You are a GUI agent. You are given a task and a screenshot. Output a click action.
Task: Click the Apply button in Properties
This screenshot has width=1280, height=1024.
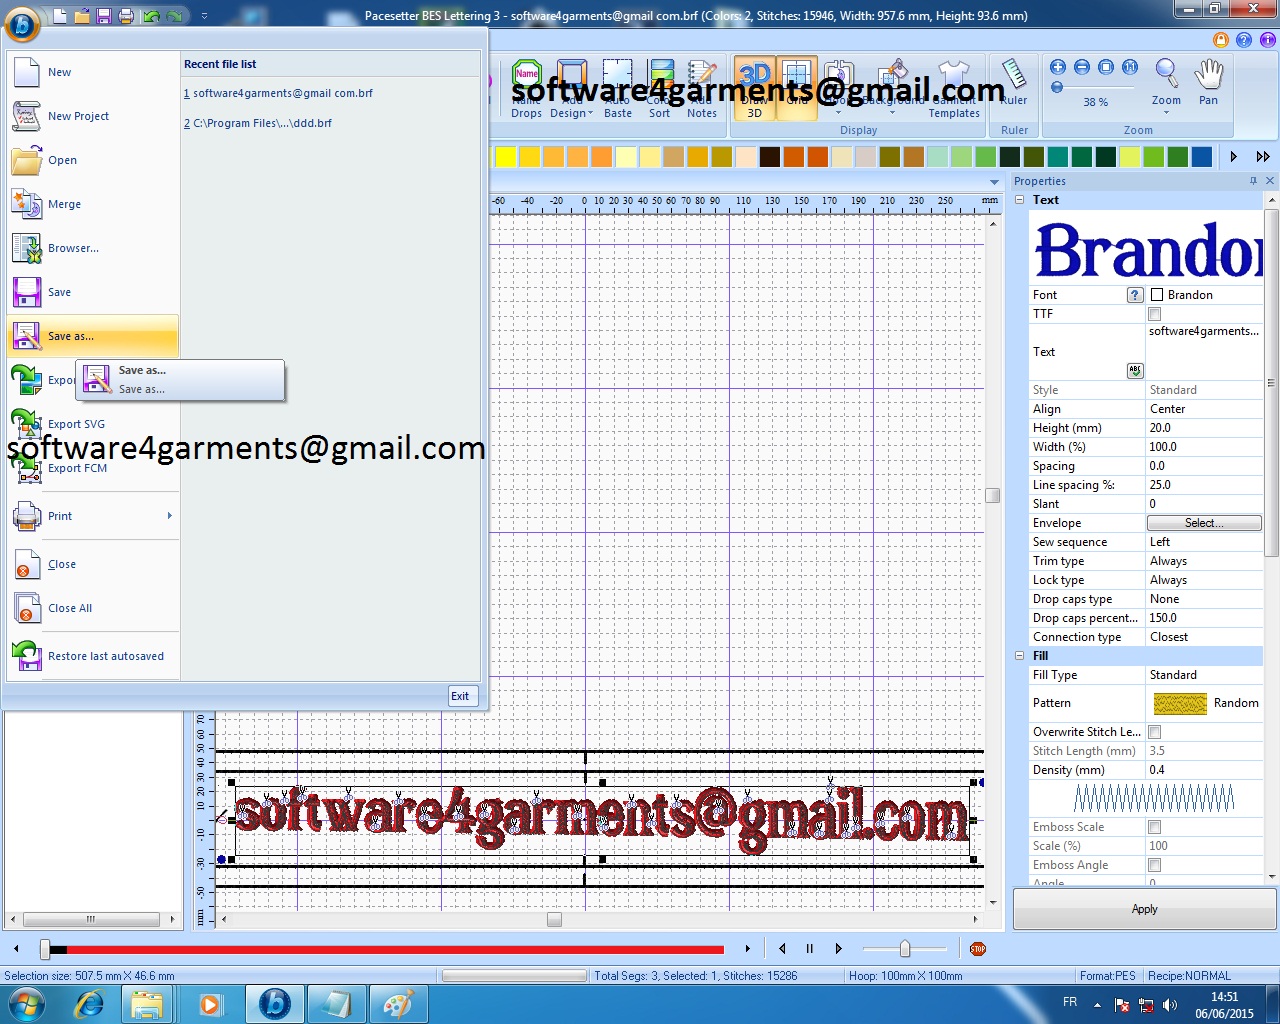pos(1145,909)
